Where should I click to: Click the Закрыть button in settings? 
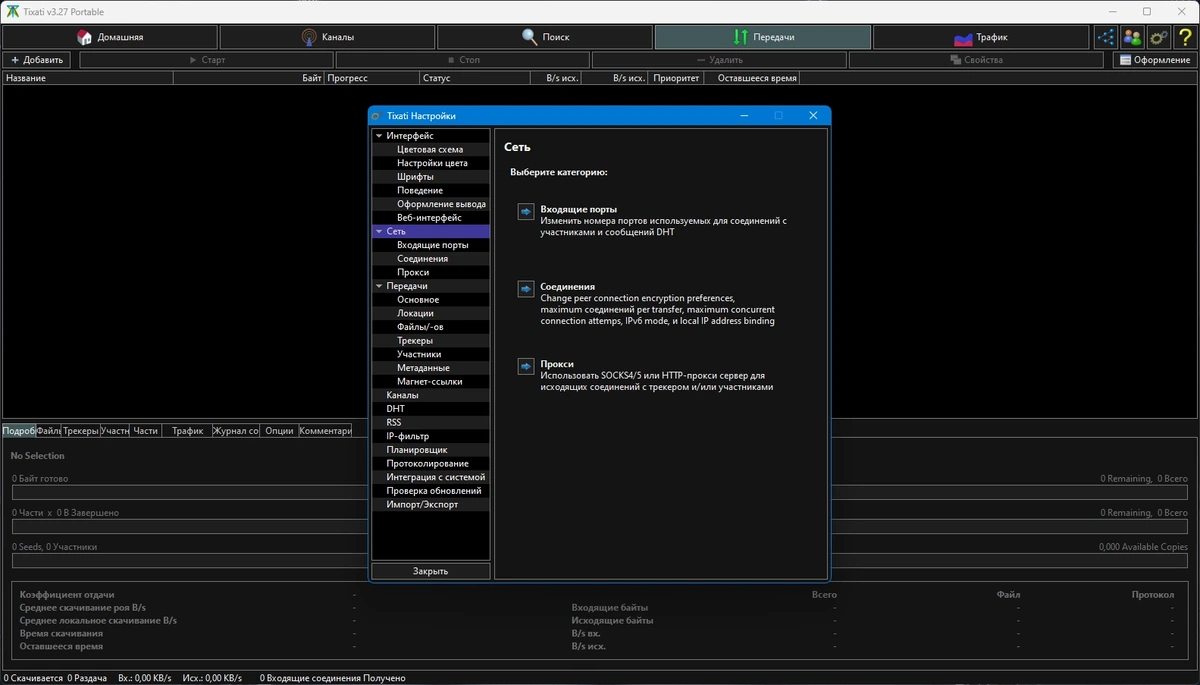(430, 571)
